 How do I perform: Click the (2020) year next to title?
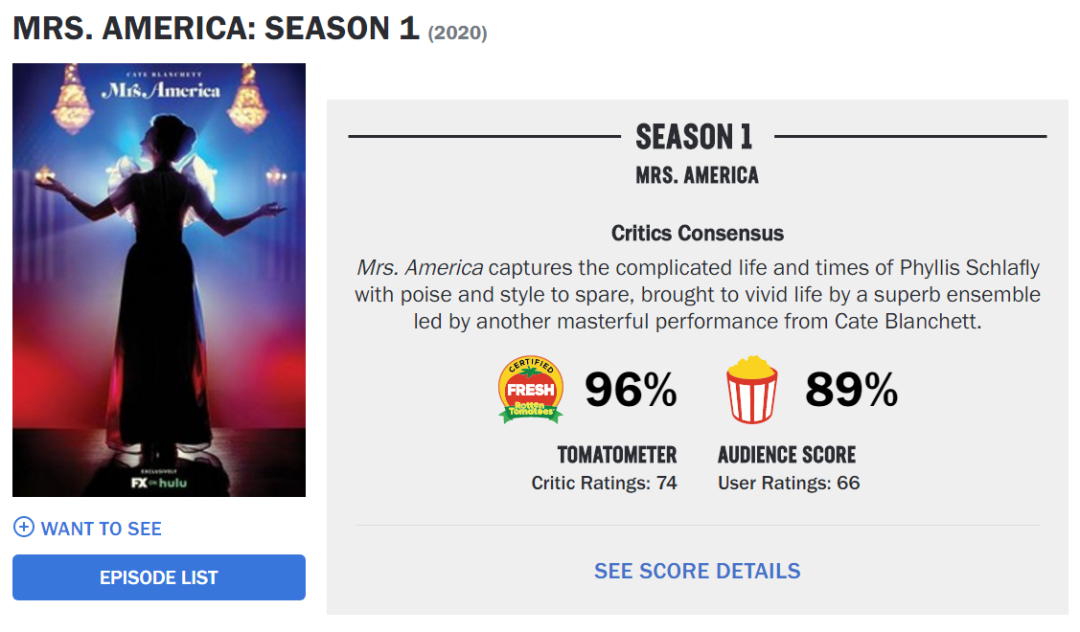pos(457,33)
